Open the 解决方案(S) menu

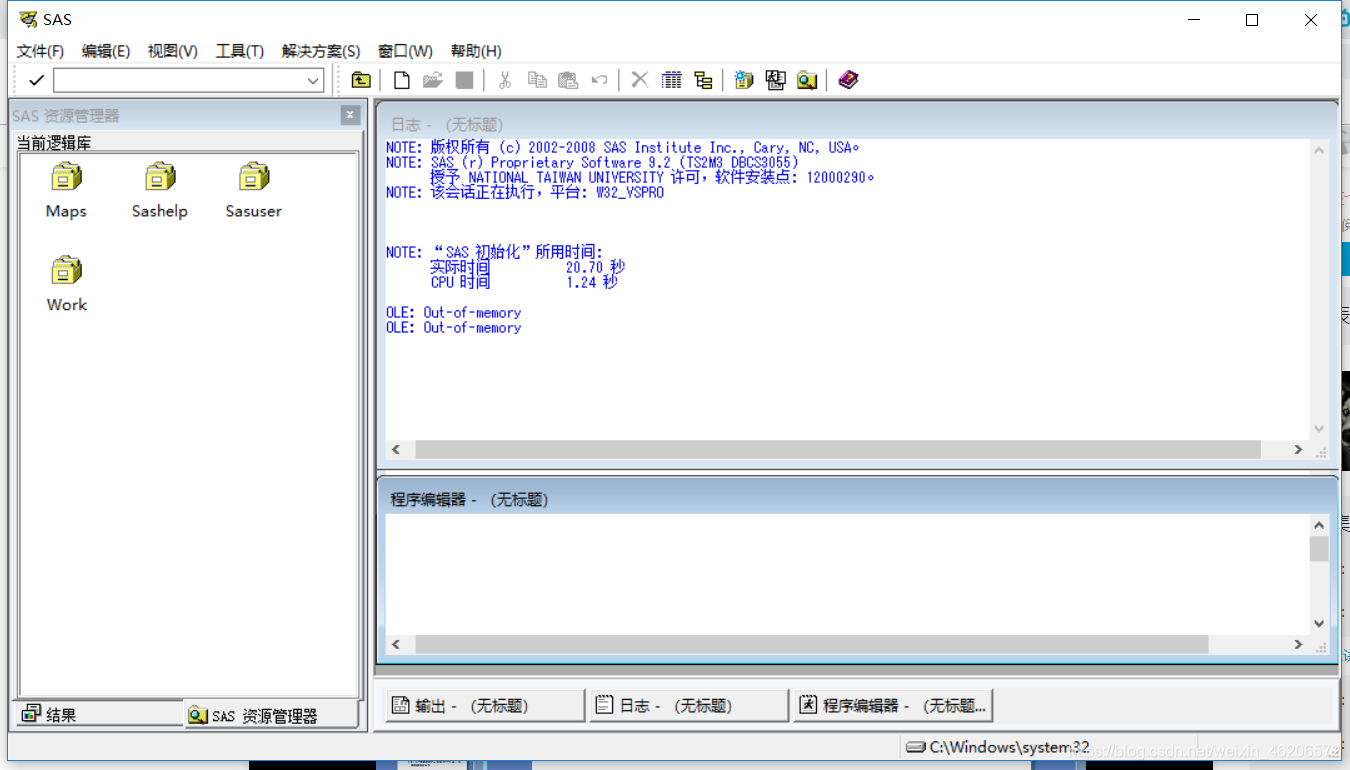pyautogui.click(x=321, y=51)
